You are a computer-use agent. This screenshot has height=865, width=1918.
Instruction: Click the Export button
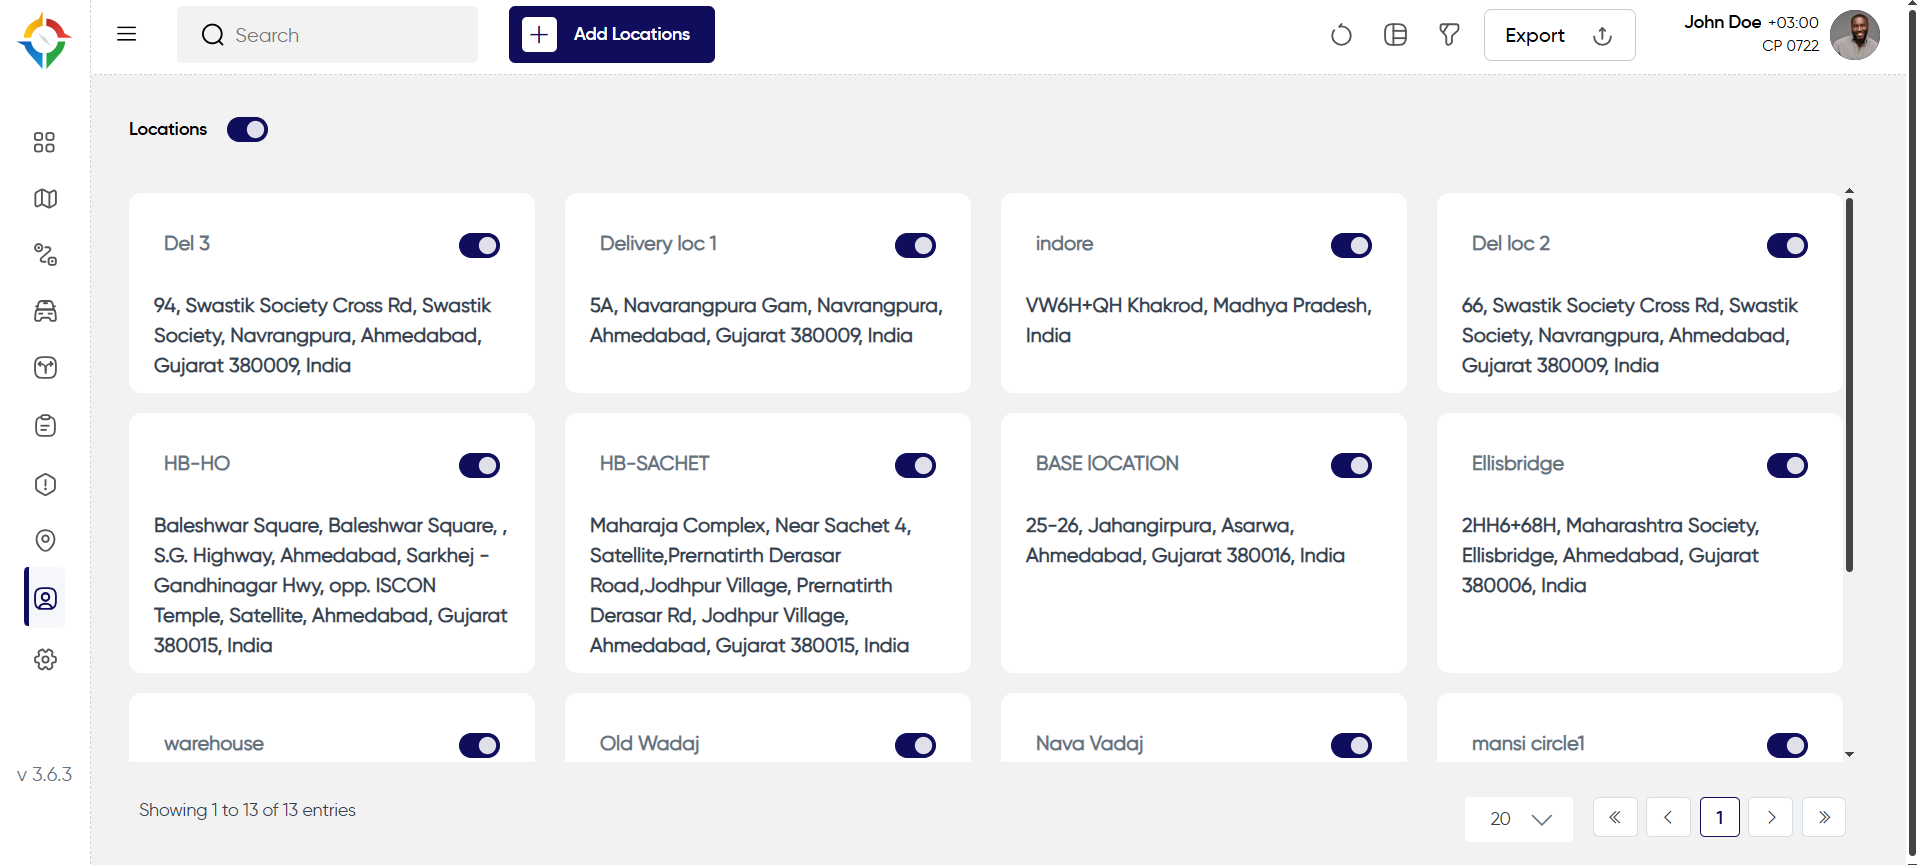point(1559,35)
